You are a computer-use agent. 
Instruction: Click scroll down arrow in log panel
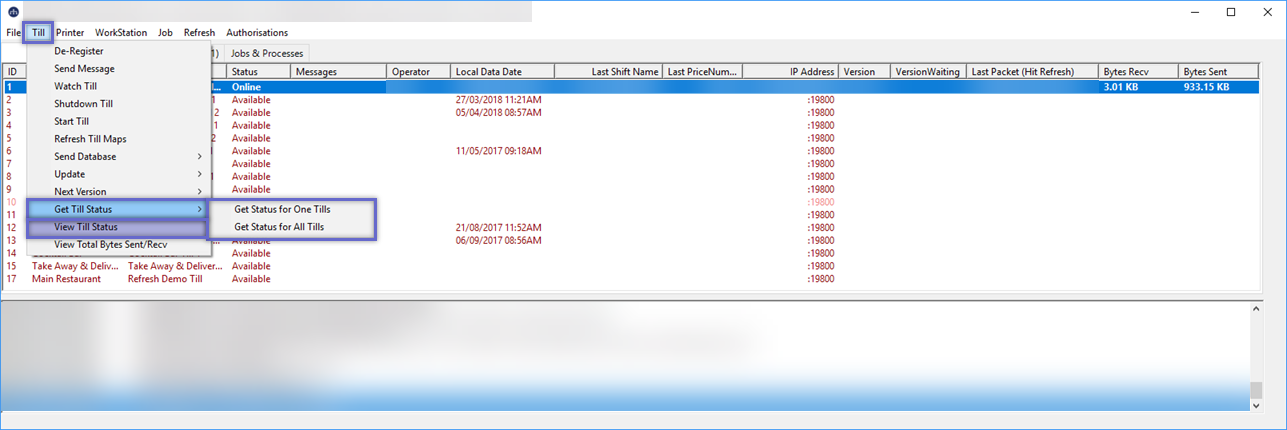tap(1257, 406)
